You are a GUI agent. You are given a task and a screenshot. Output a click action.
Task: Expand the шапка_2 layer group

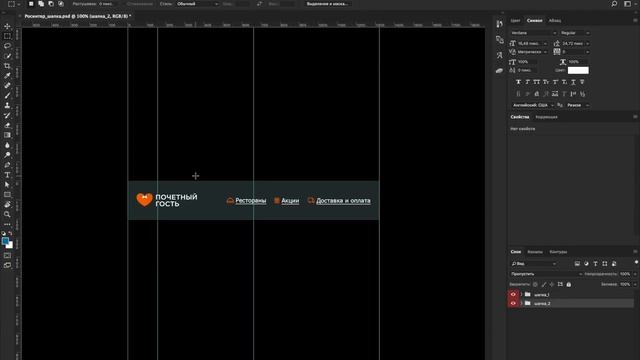pos(521,303)
